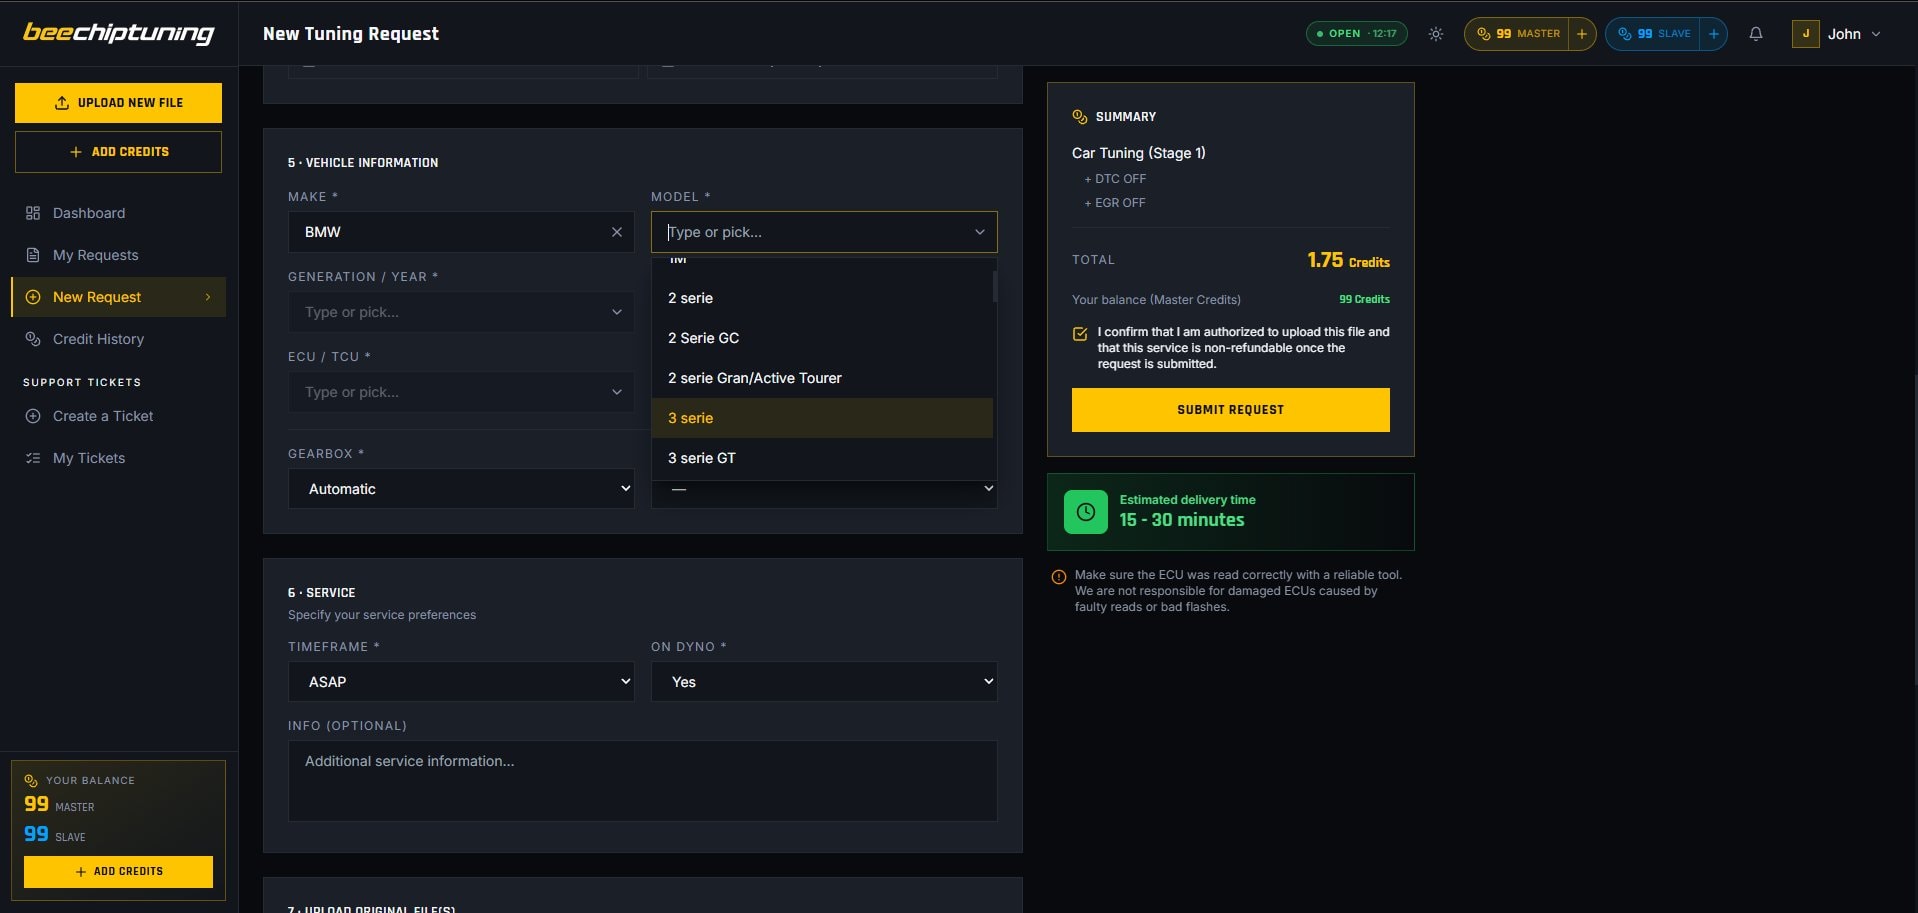Screen dimensions: 1918x913
Task: Open the dropdown showing a dash
Action: click(x=824, y=494)
